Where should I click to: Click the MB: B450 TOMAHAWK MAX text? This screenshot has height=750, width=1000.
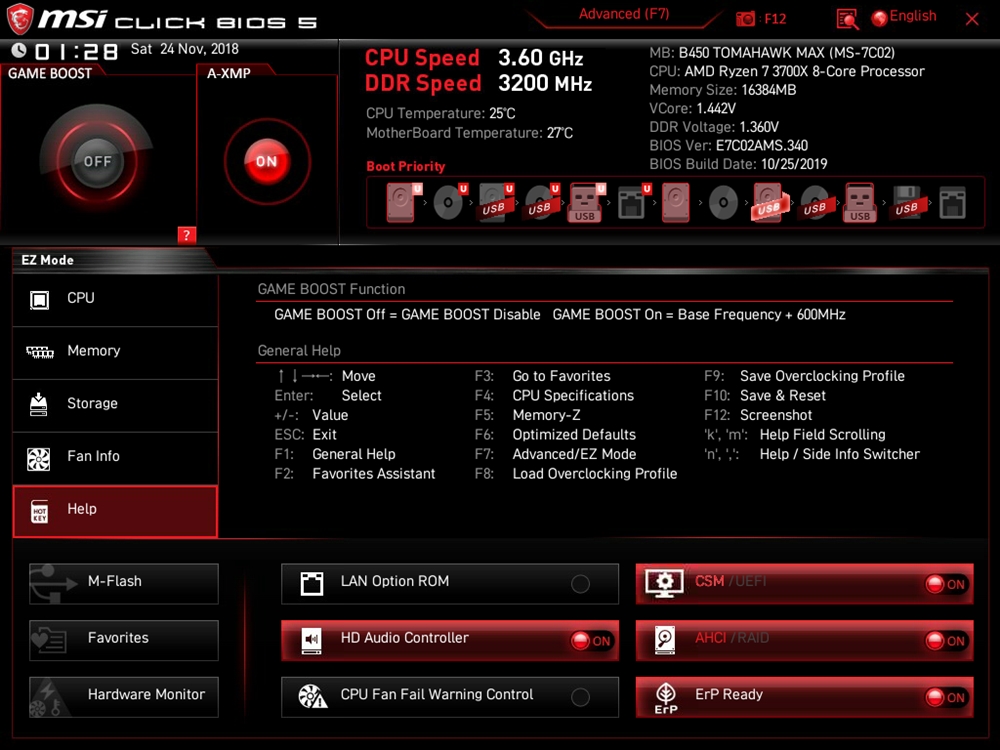(772, 53)
